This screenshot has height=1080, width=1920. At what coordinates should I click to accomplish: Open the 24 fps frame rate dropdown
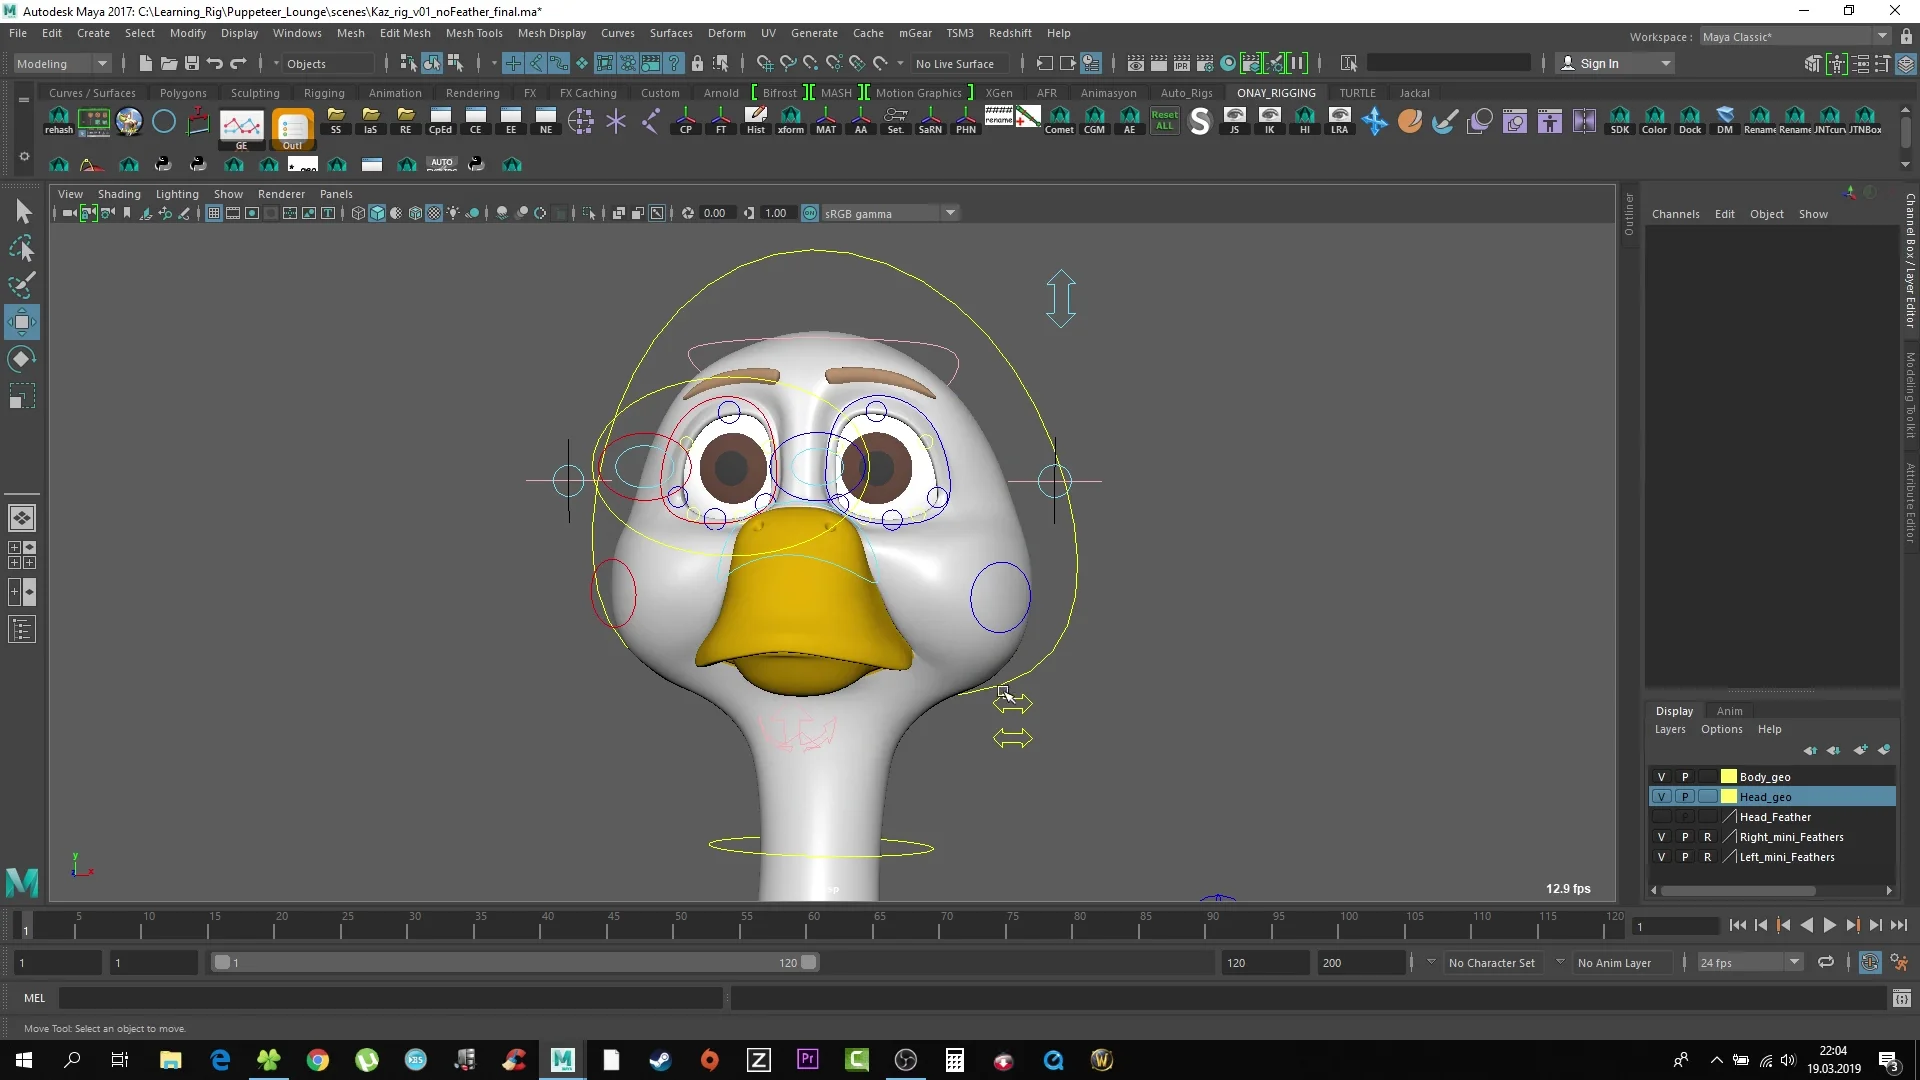coord(1750,962)
